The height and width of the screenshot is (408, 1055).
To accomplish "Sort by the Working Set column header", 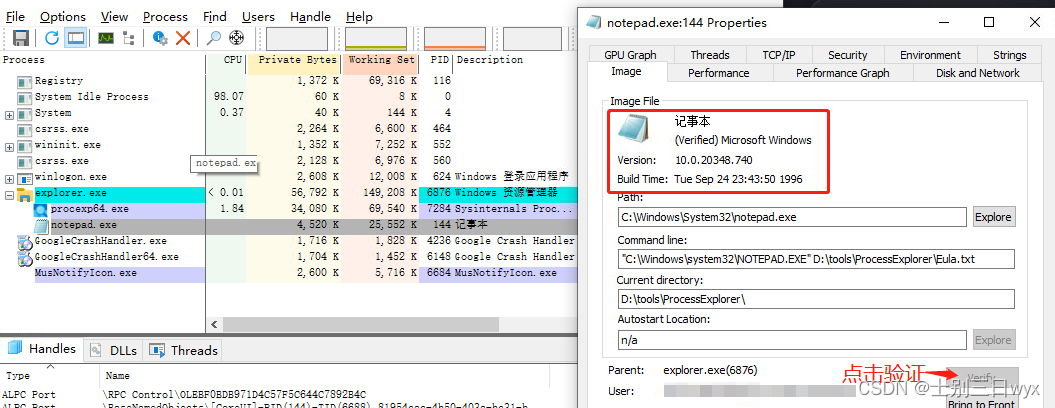I will point(380,60).
